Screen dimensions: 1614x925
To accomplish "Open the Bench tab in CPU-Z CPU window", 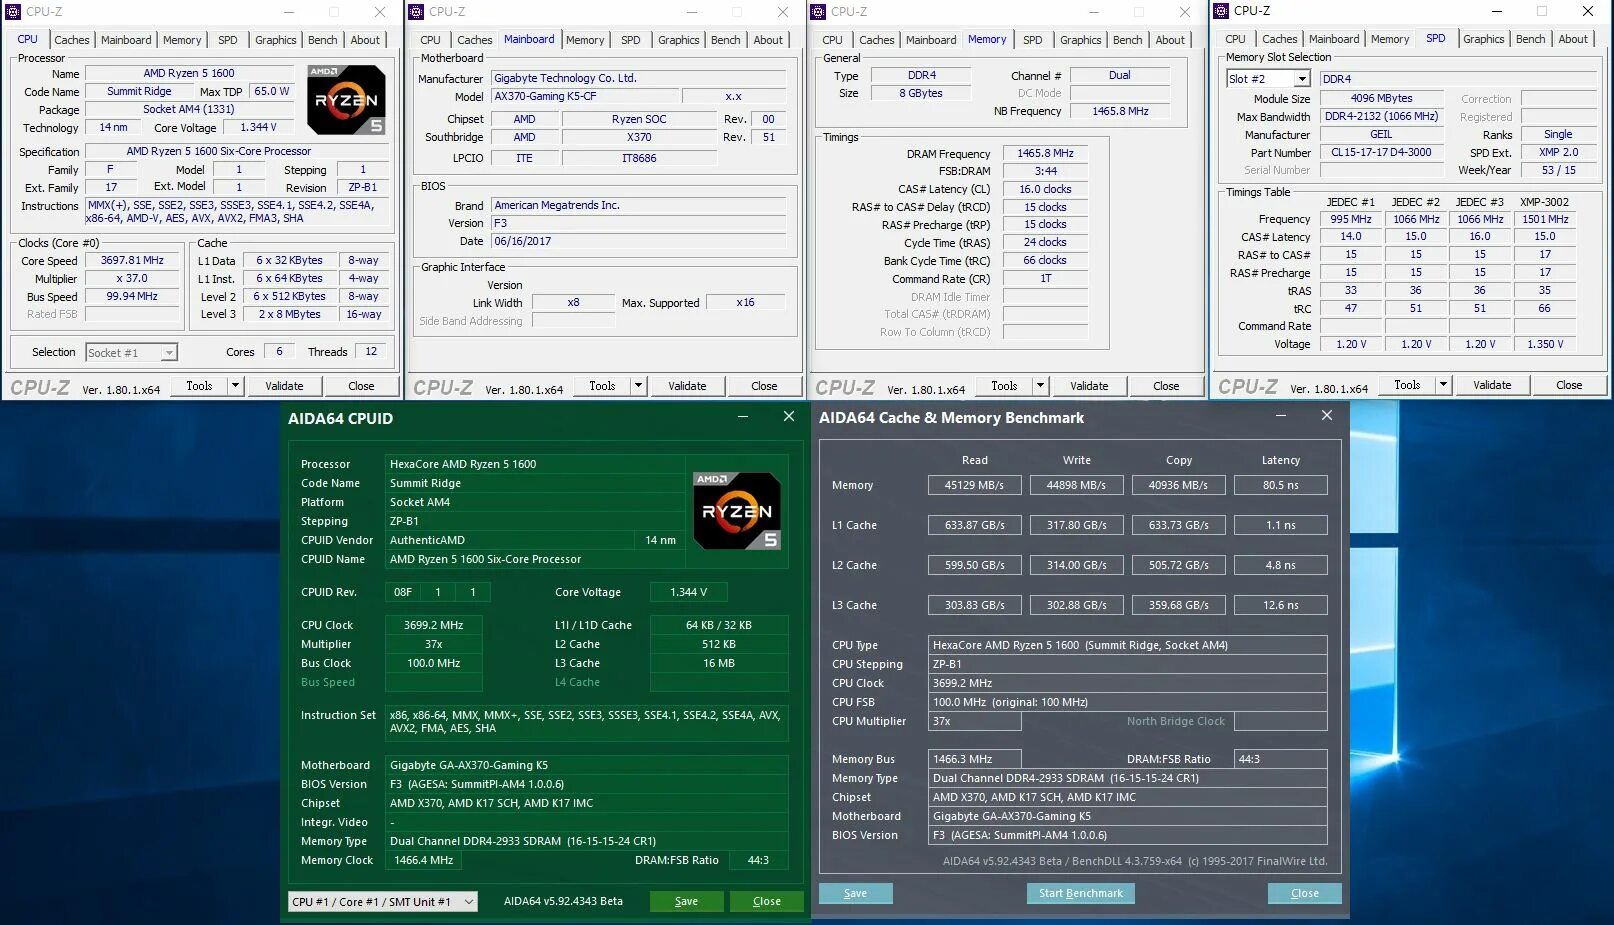I will pyautogui.click(x=323, y=40).
